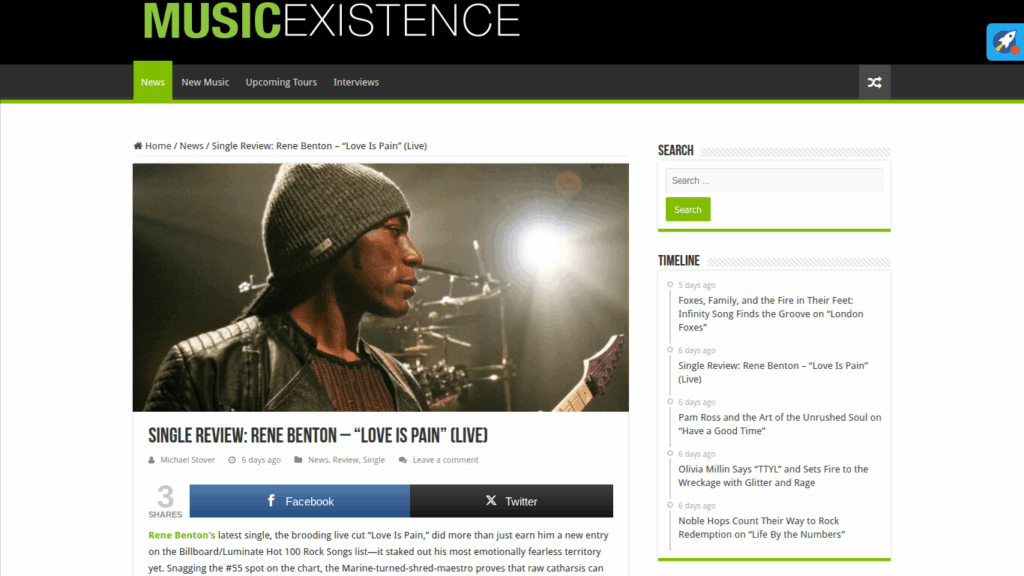Viewport: 1024px width, 576px height.
Task: Click the author person icon
Action: click(x=152, y=460)
